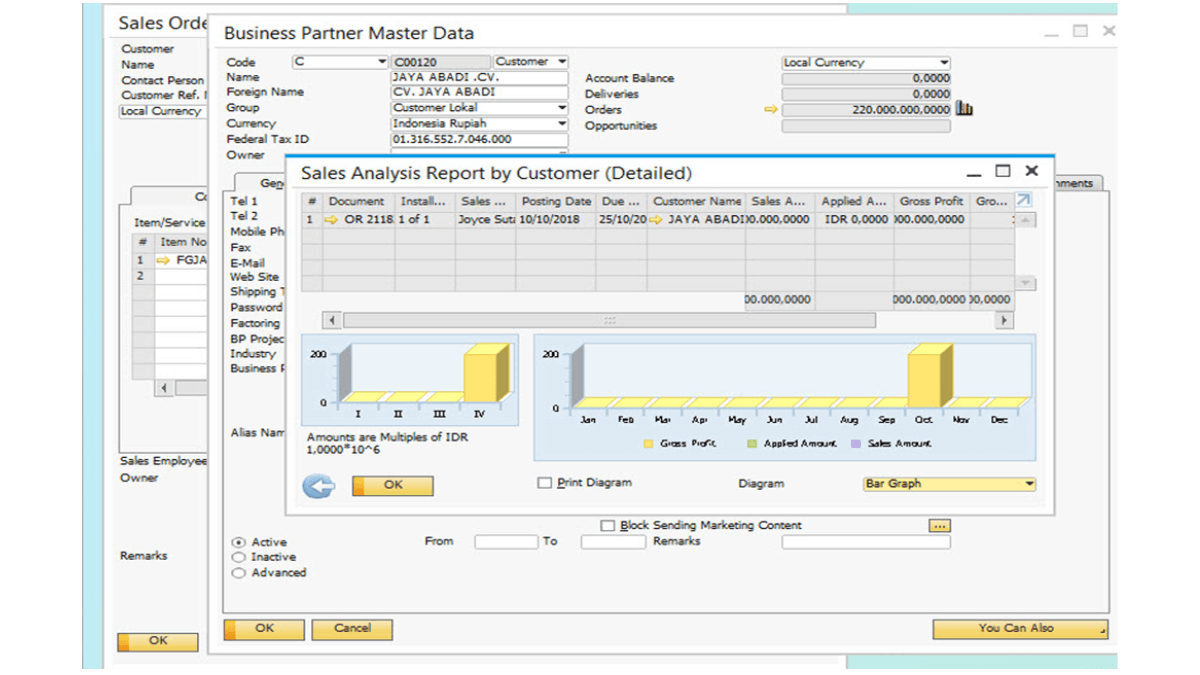Click the Sales Order Item No. column header

pyautogui.click(x=181, y=242)
